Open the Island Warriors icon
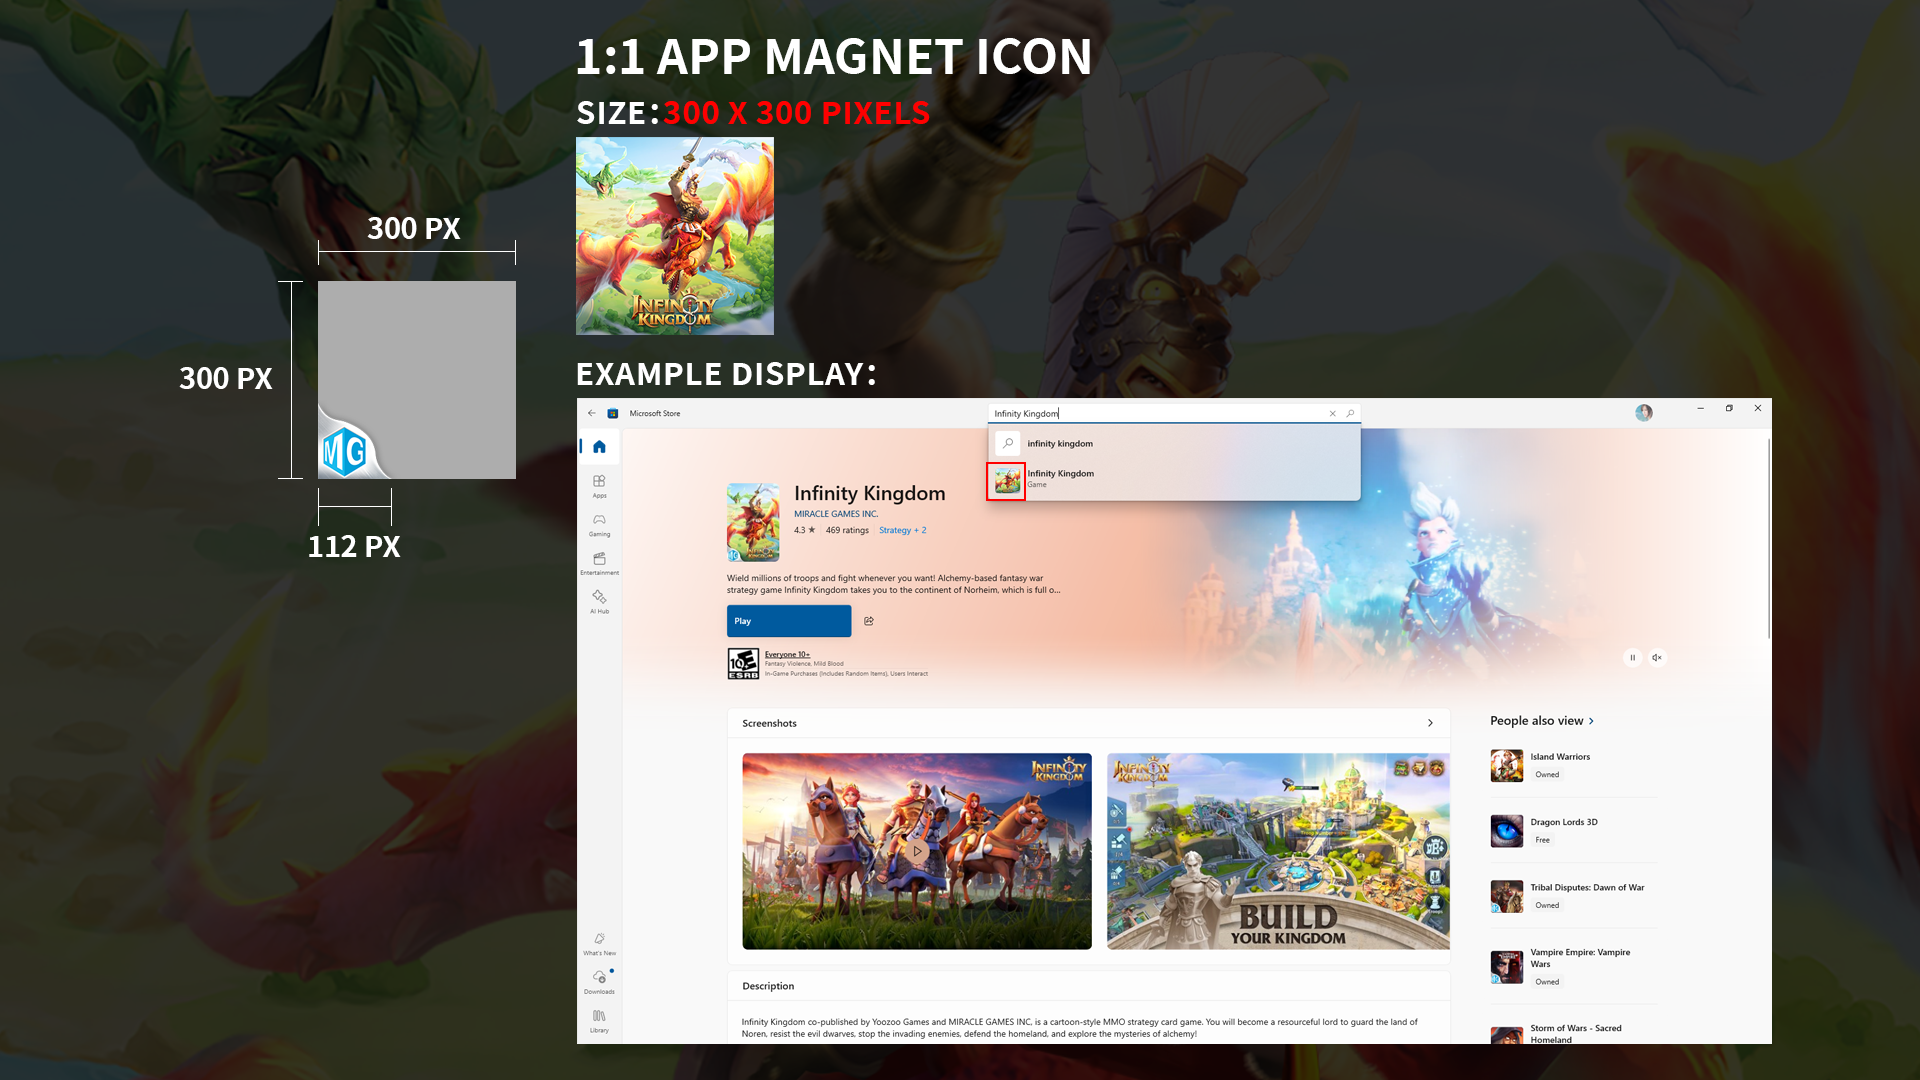Viewport: 1920px width, 1080px height. coord(1506,766)
